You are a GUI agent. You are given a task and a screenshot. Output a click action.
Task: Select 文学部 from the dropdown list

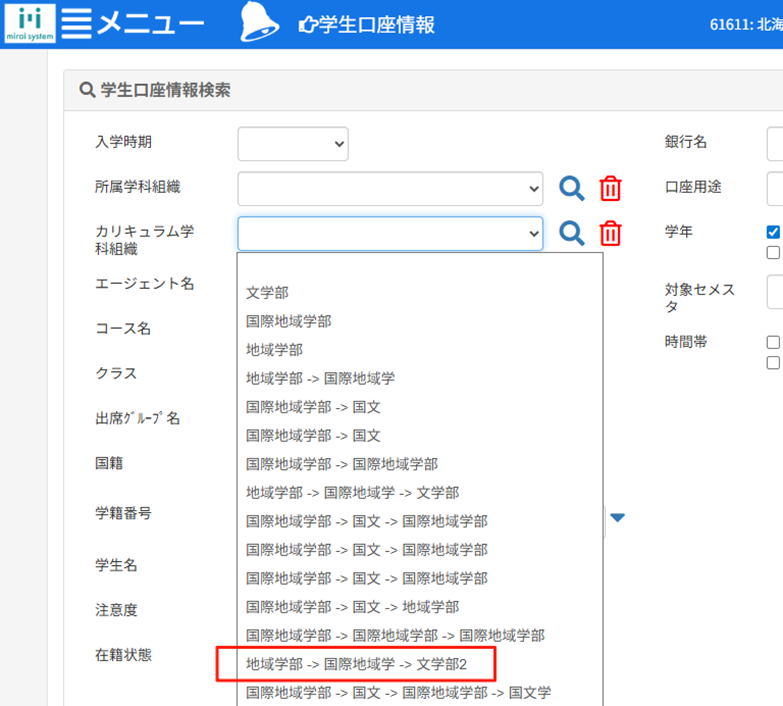click(x=268, y=293)
